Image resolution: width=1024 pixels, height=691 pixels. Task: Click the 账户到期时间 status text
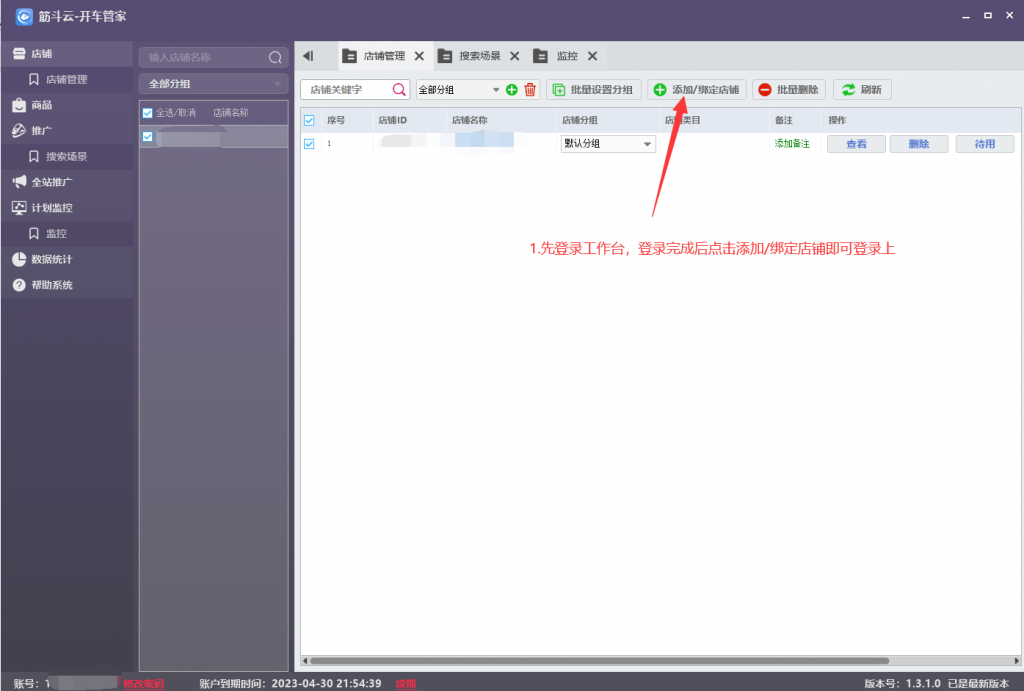click(x=290, y=683)
